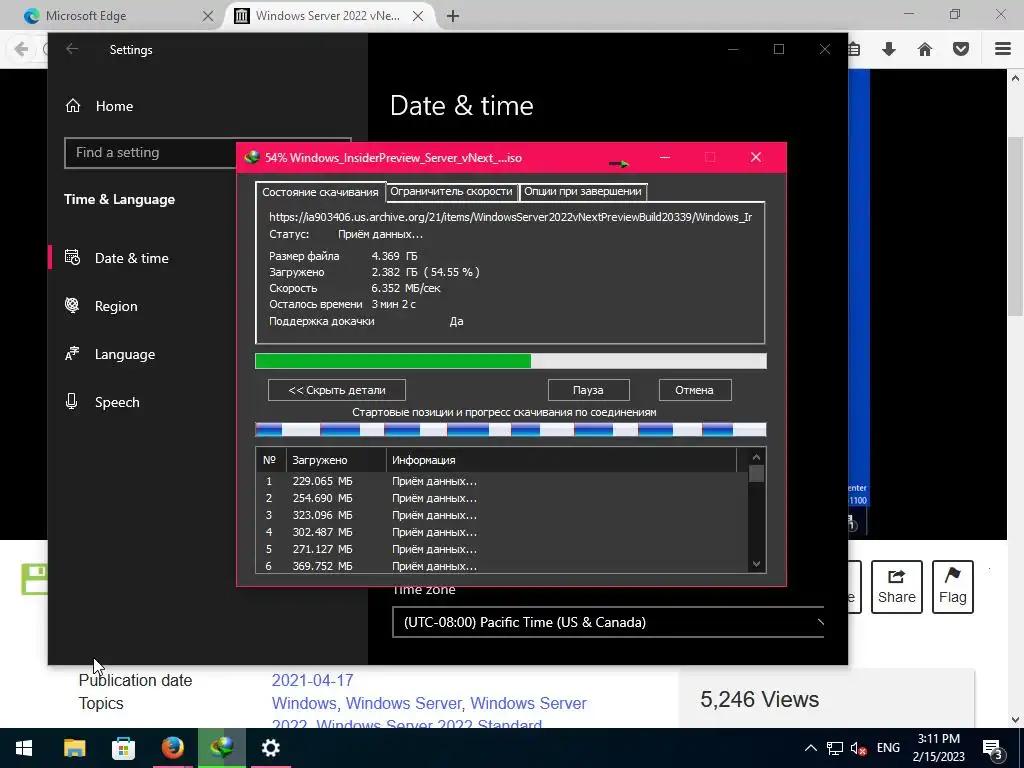The image size is (1024, 768).
Task: Switch to Опции при завершении tab
Action: point(583,191)
